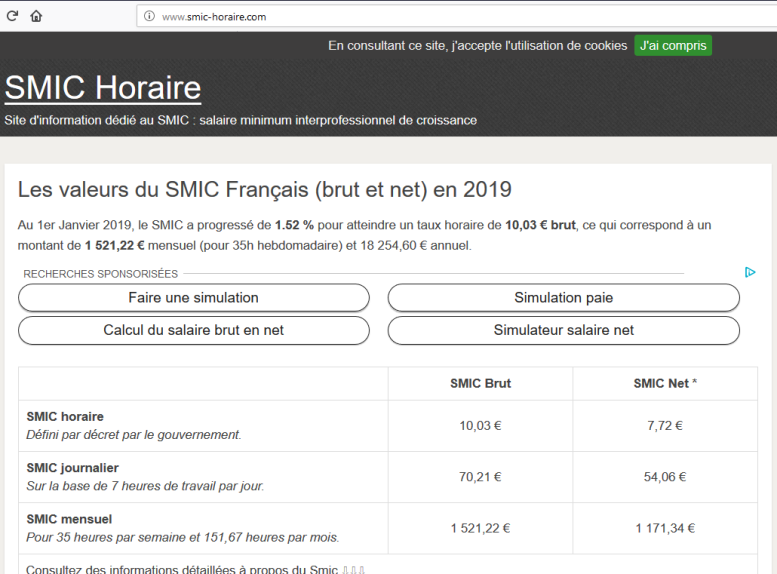Image resolution: width=777 pixels, height=574 pixels.
Task: Click the address bar URL www.smic-horaire.com
Action: click(x=214, y=17)
